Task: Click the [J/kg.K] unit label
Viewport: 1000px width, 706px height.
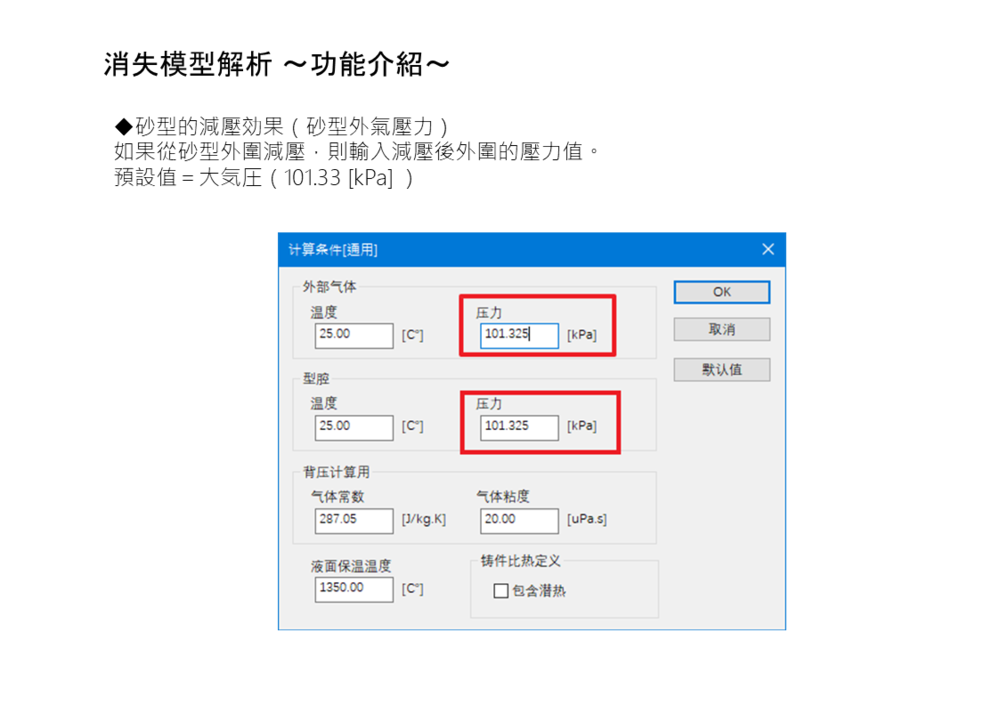Action: (423, 520)
